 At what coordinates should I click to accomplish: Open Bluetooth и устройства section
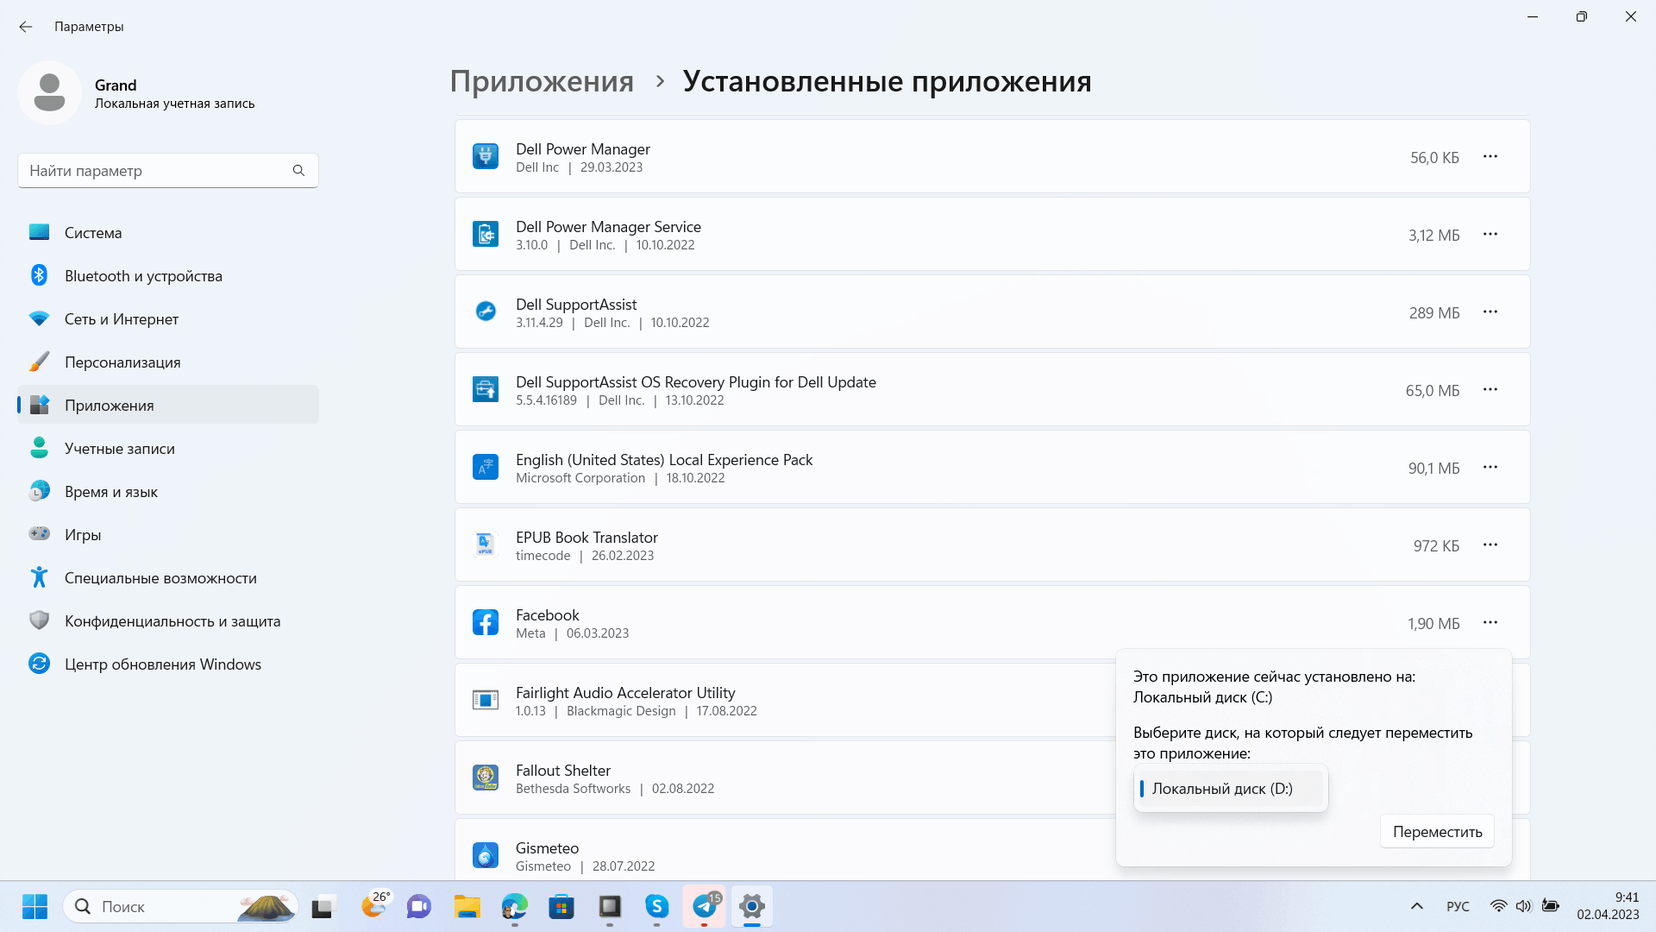click(x=168, y=276)
